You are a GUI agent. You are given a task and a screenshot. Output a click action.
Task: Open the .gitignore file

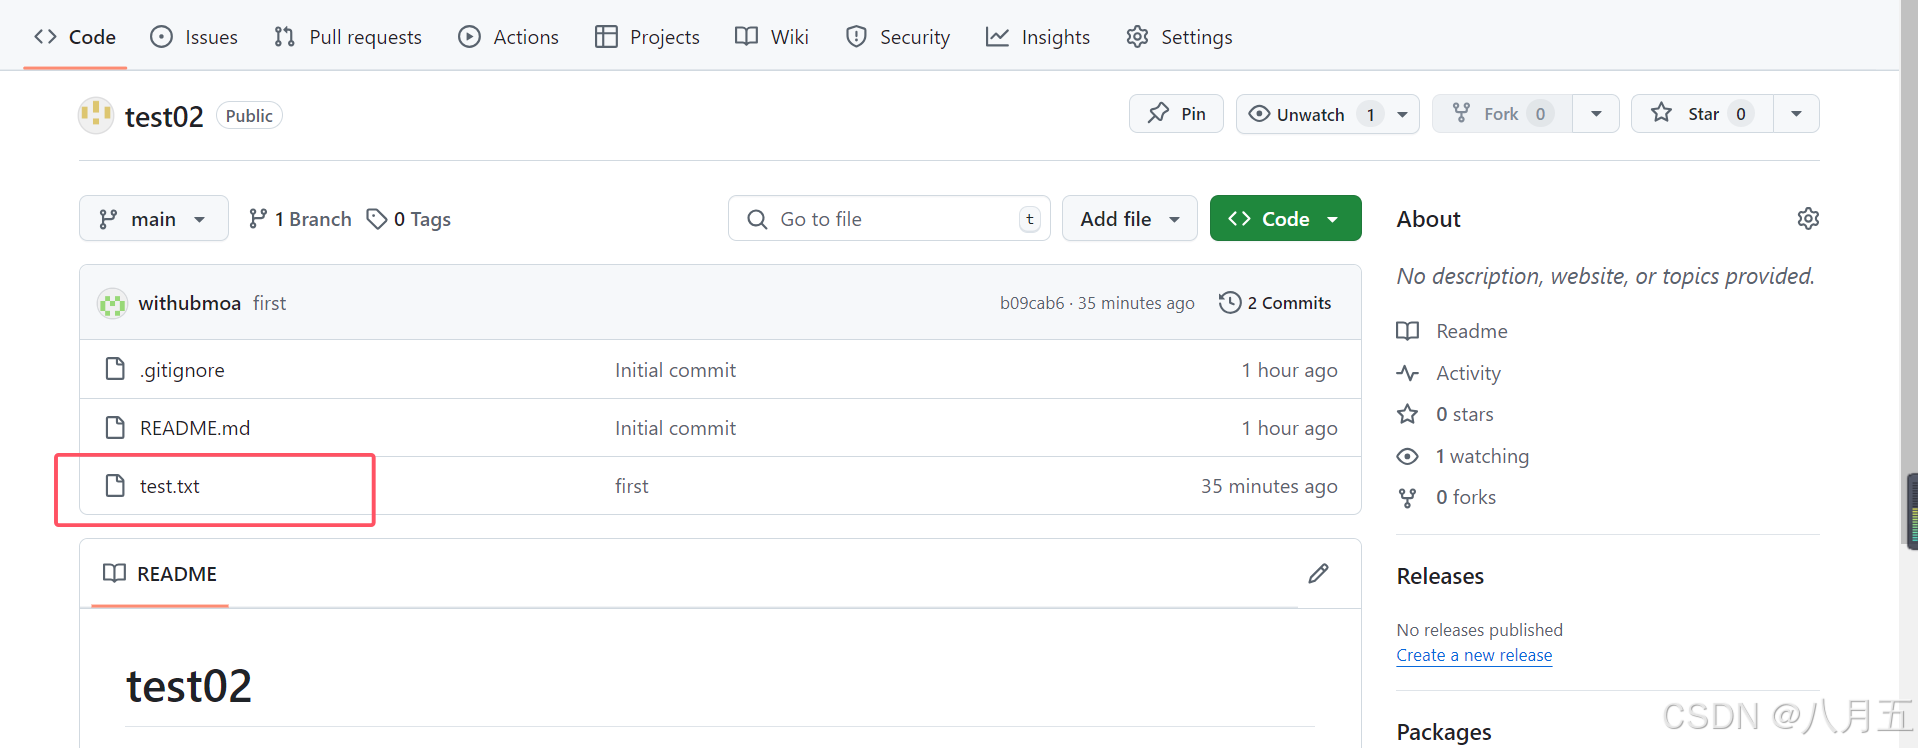182,370
